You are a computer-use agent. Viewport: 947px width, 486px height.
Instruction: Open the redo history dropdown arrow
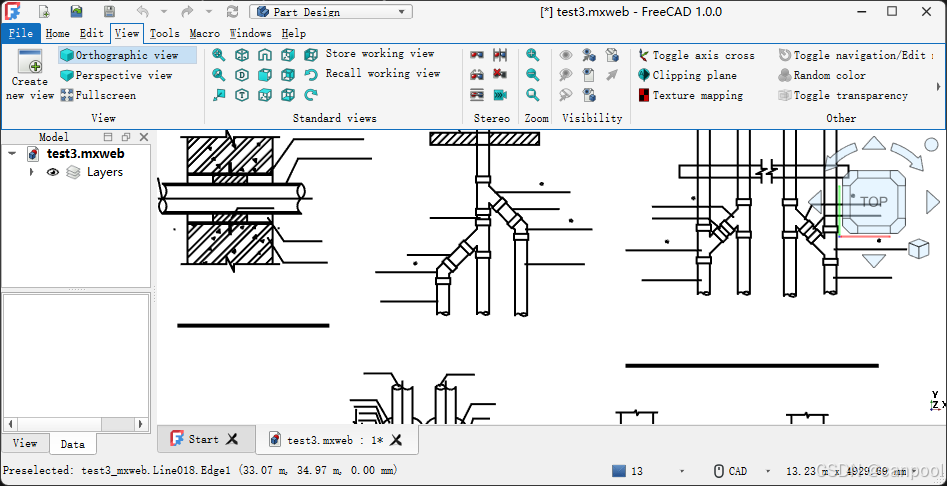(209, 11)
